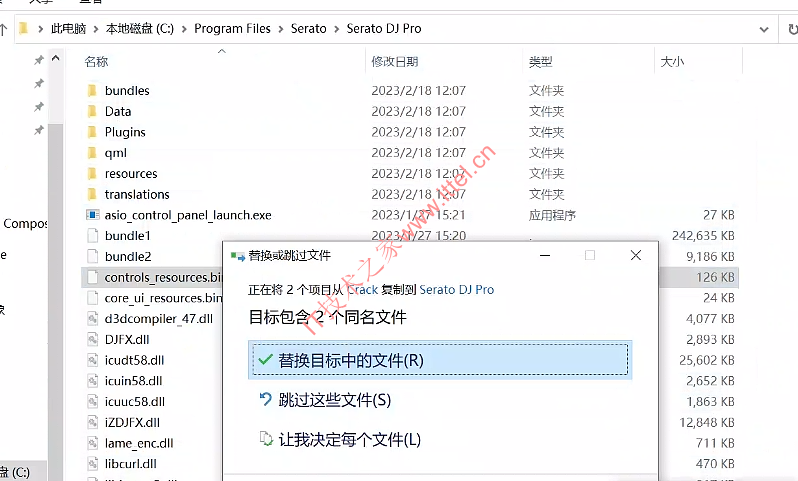The image size is (798, 481).
Task: Select the iZDJFX.dll file icon
Action: pyautogui.click(x=92, y=422)
